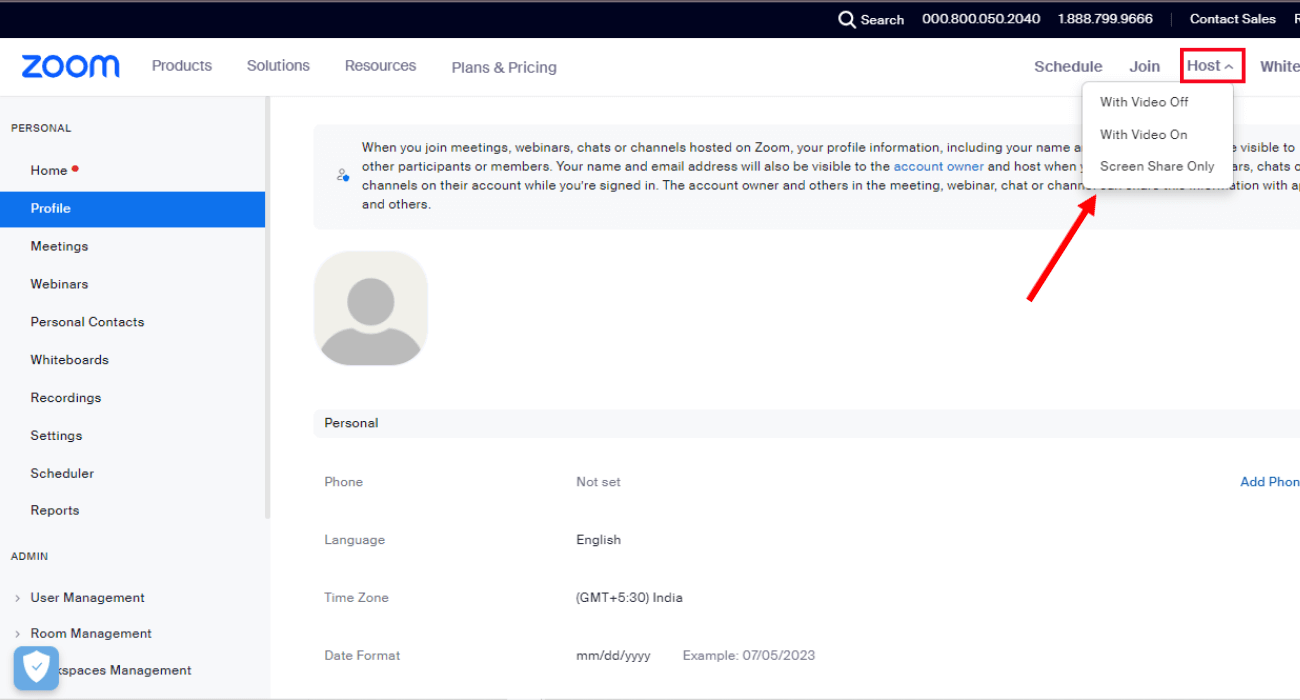Open the Solutions menu
The image size is (1300, 700).
(x=278, y=66)
